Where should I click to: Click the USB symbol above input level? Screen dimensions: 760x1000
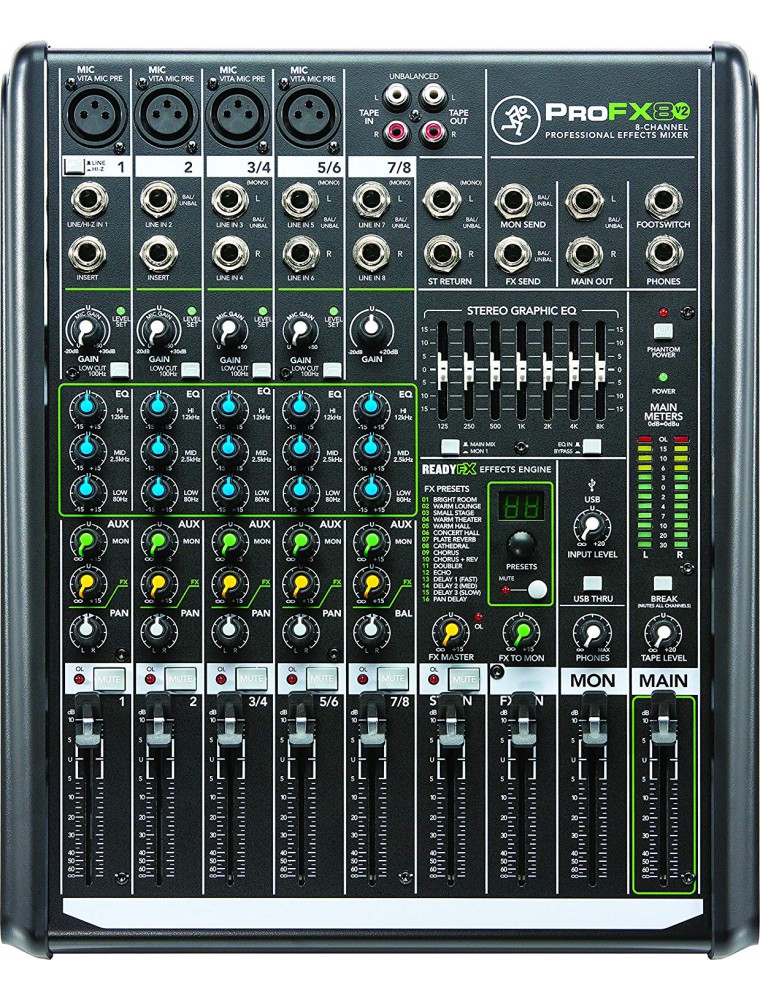coord(592,487)
